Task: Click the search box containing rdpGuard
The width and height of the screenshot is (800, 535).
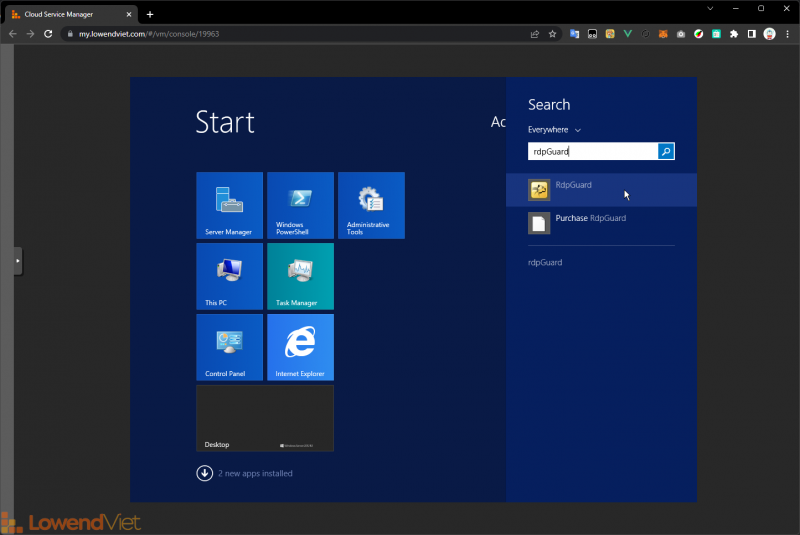Action: point(593,151)
